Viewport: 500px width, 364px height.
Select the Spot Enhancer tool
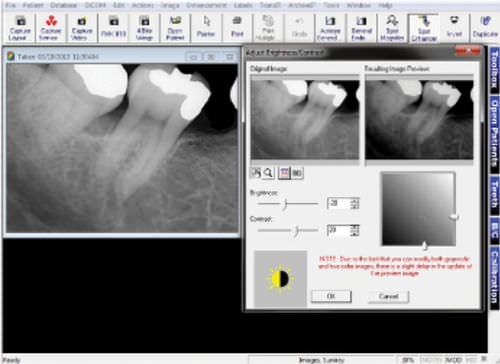click(x=423, y=28)
